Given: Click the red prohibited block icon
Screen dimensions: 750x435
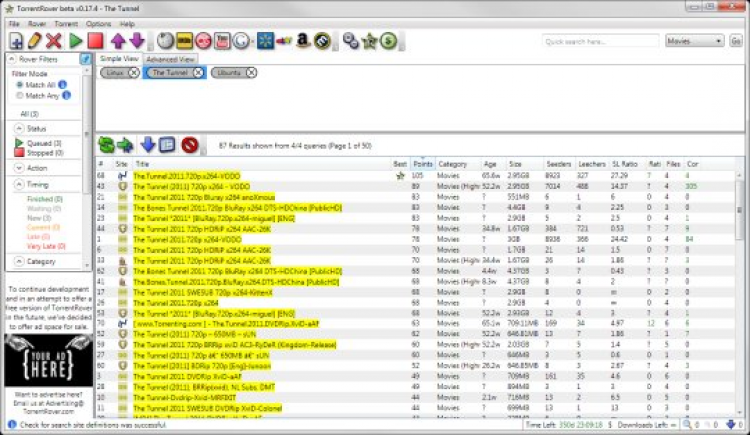Looking at the screenshot, I should [190, 145].
